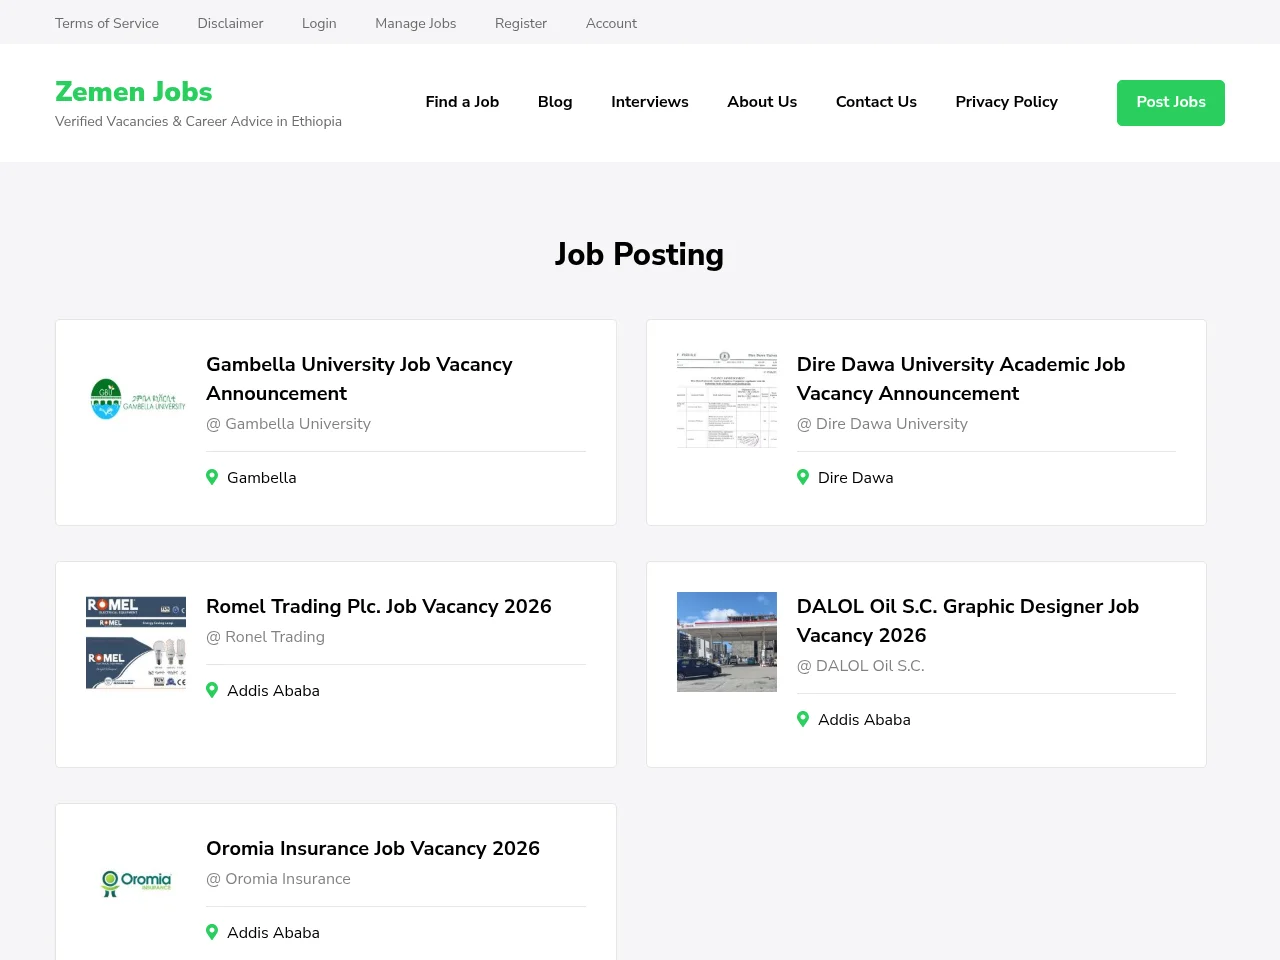
Task: Open the About Us page
Action: click(762, 102)
